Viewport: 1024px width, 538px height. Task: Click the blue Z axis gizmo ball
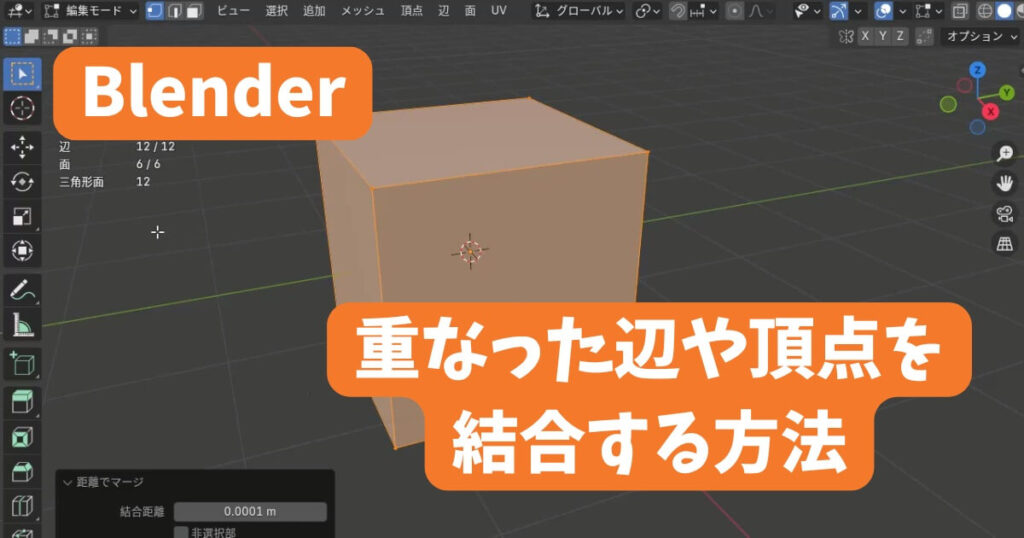[x=978, y=70]
